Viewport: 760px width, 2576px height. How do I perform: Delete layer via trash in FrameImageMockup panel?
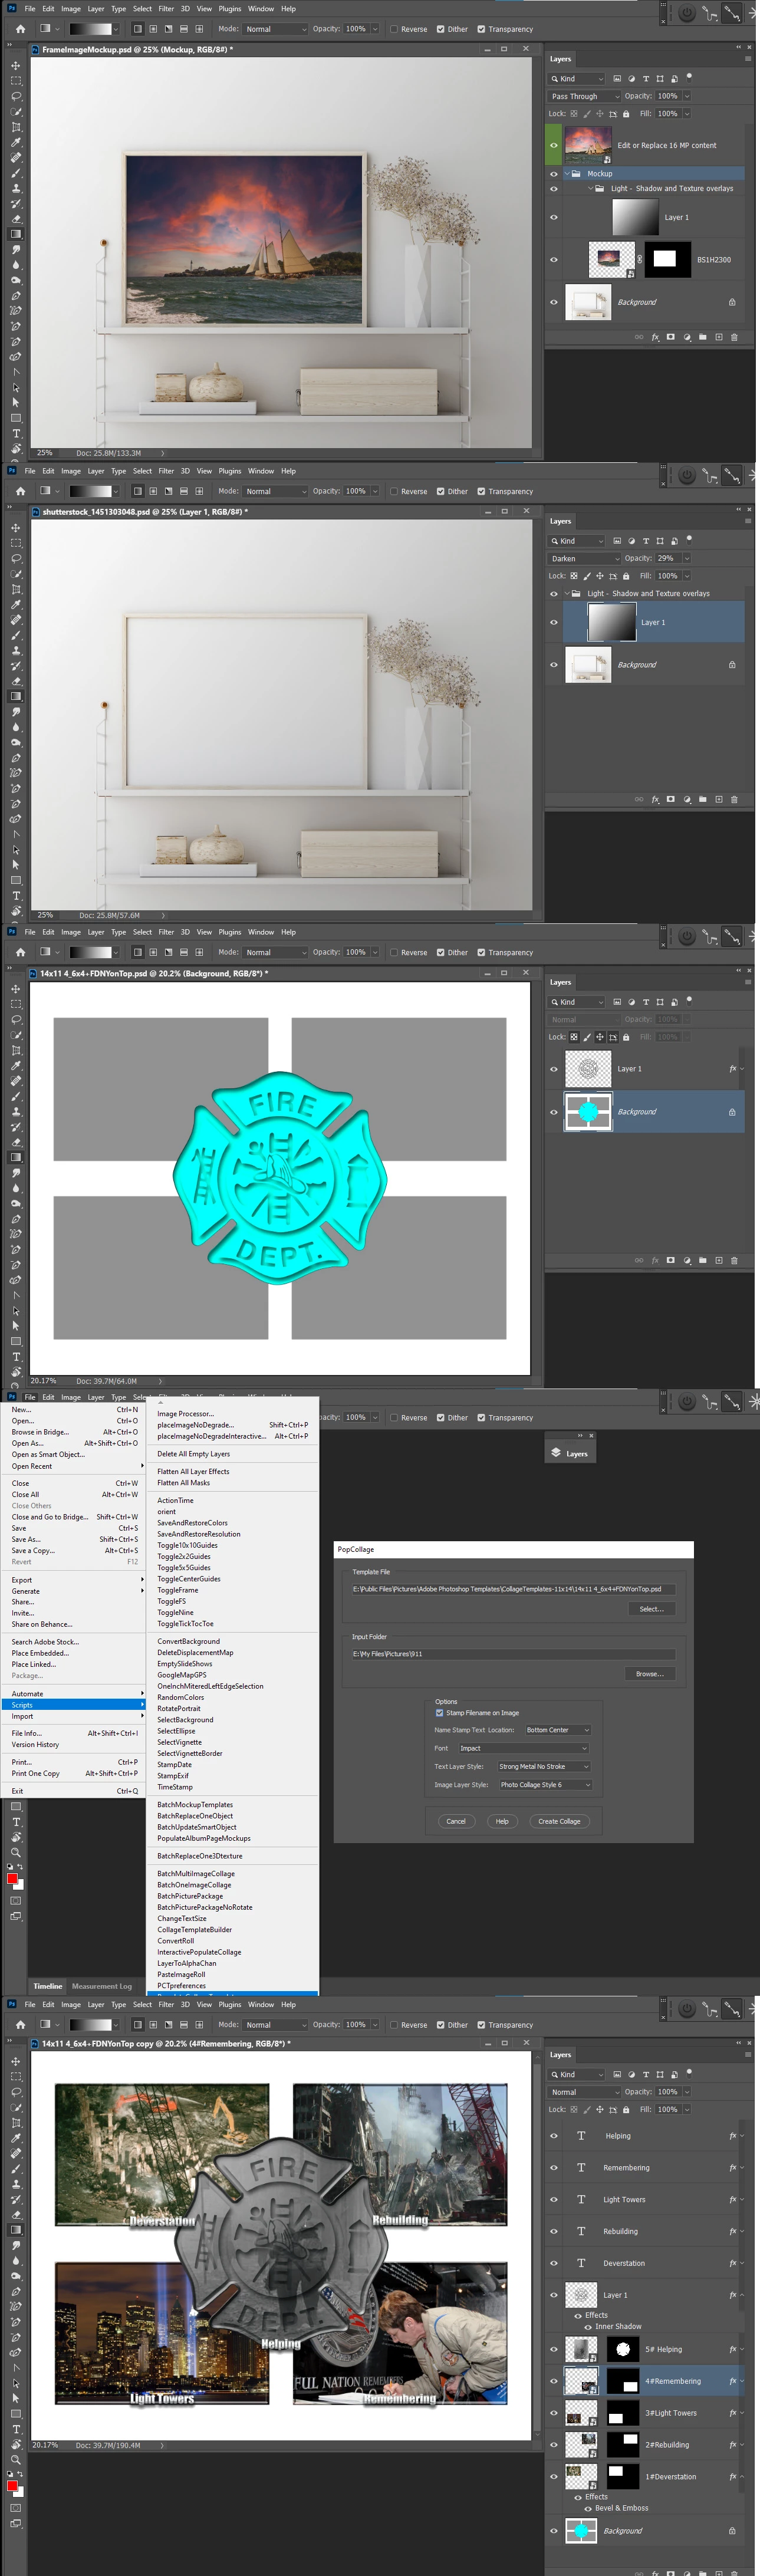click(x=734, y=337)
